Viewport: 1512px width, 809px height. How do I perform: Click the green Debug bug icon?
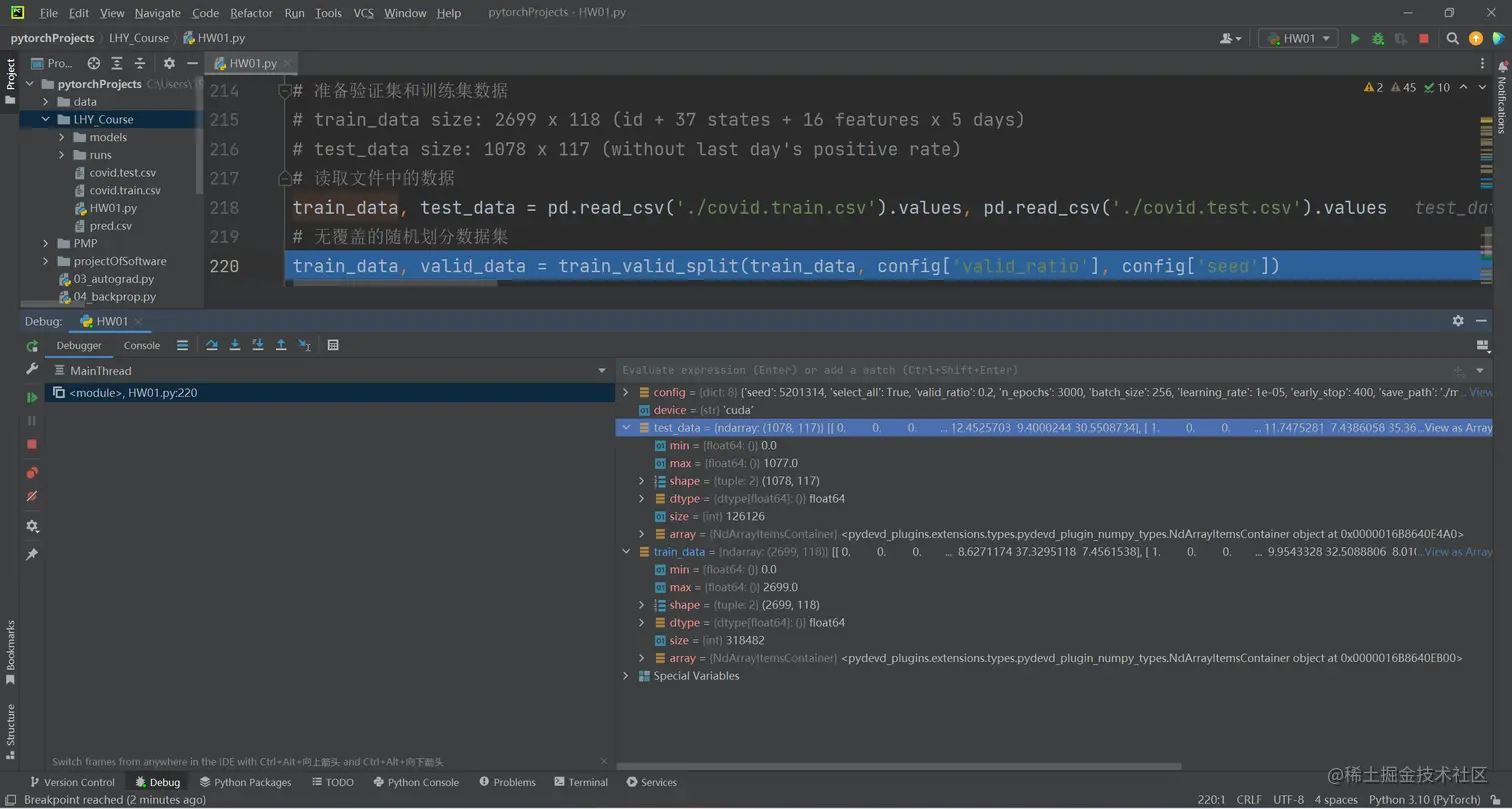(x=1378, y=38)
